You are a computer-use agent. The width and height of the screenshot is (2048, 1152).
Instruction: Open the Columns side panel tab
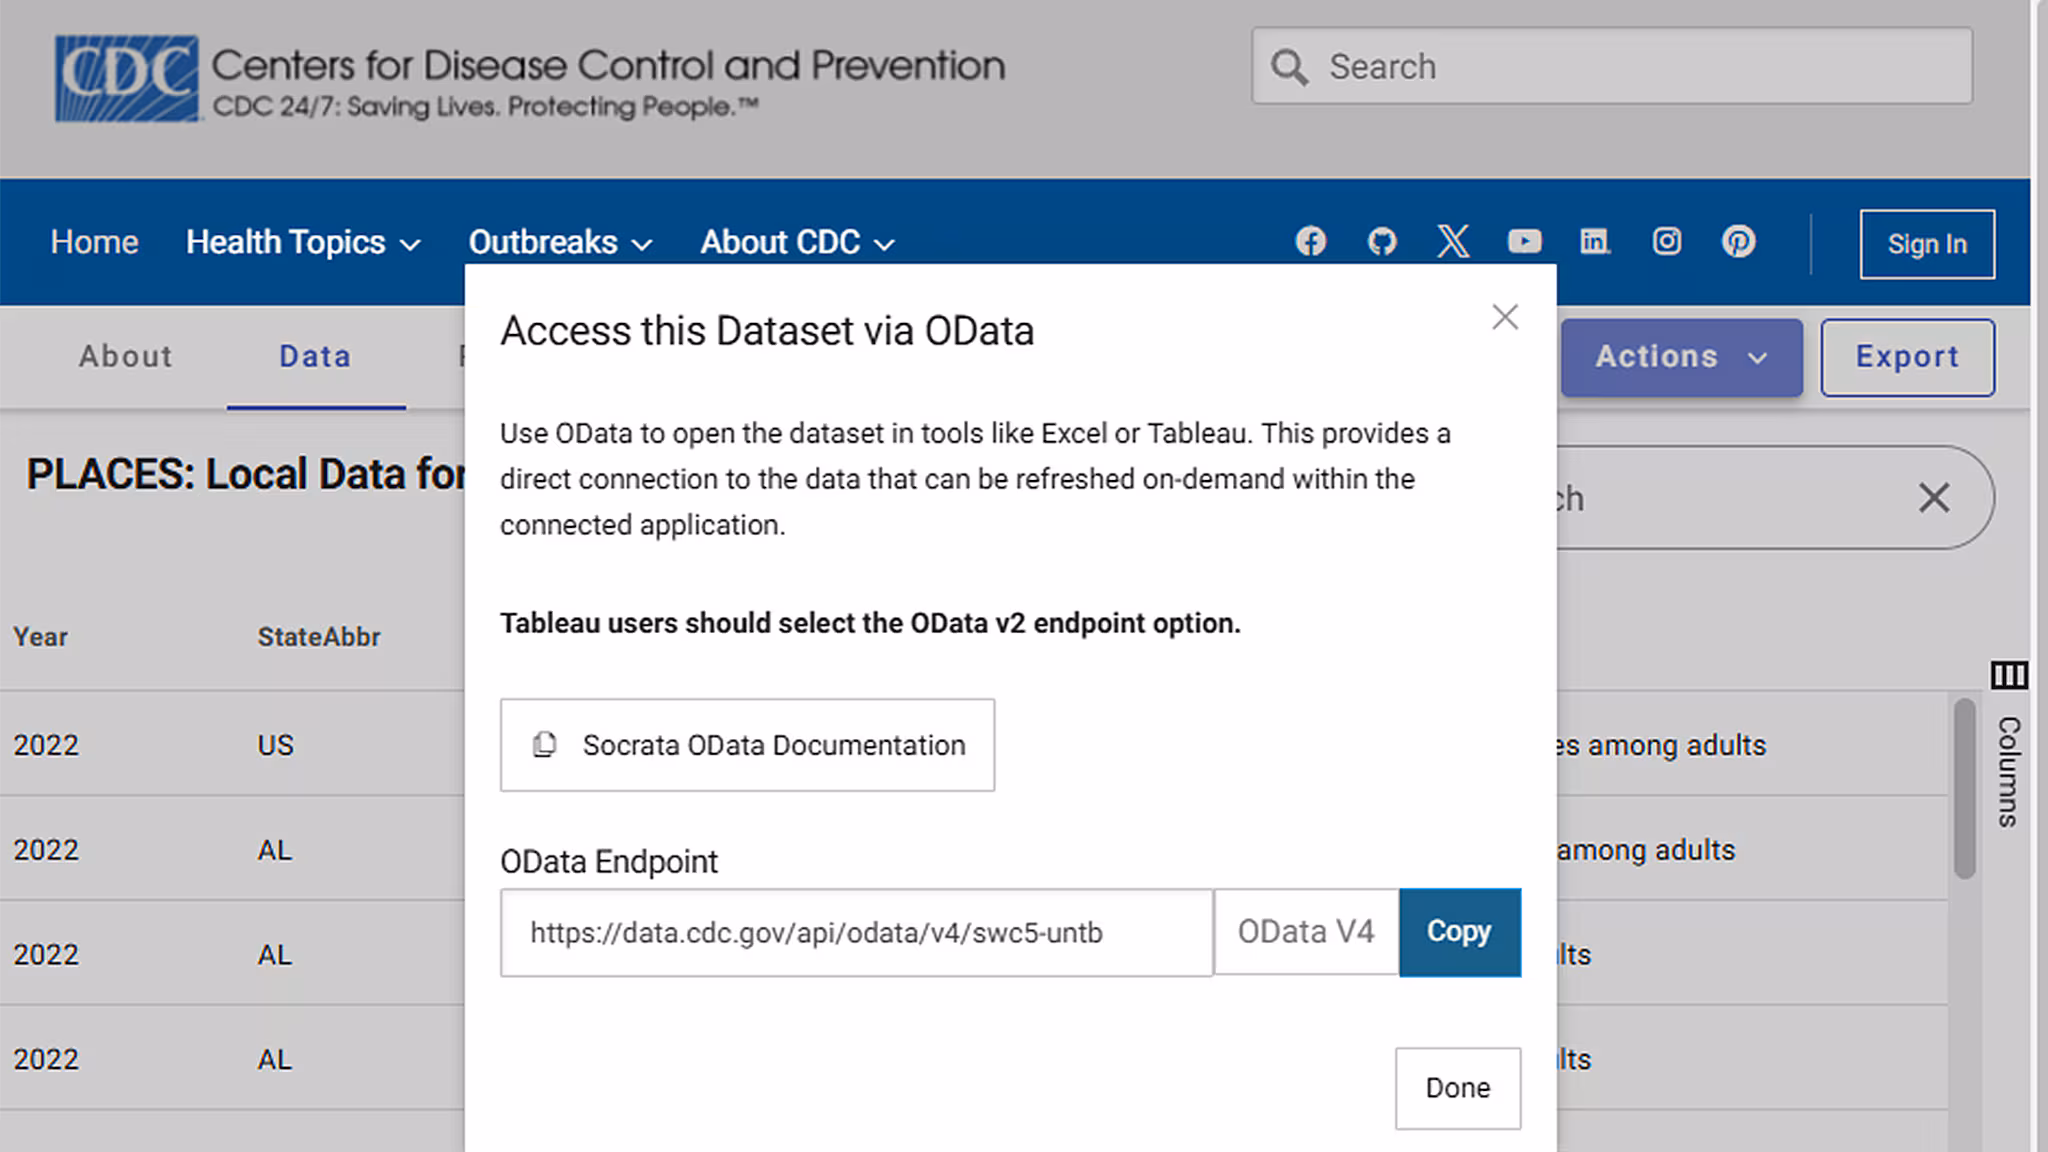point(2009,771)
